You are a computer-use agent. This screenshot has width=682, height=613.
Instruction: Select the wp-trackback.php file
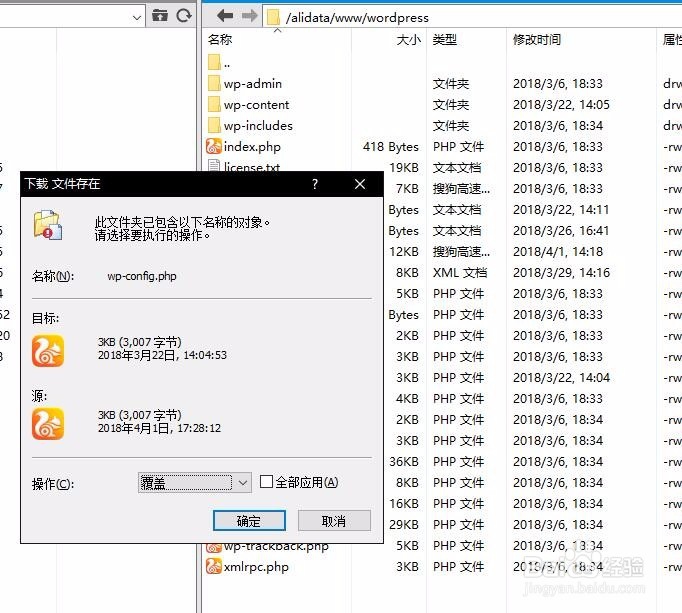[x=276, y=546]
